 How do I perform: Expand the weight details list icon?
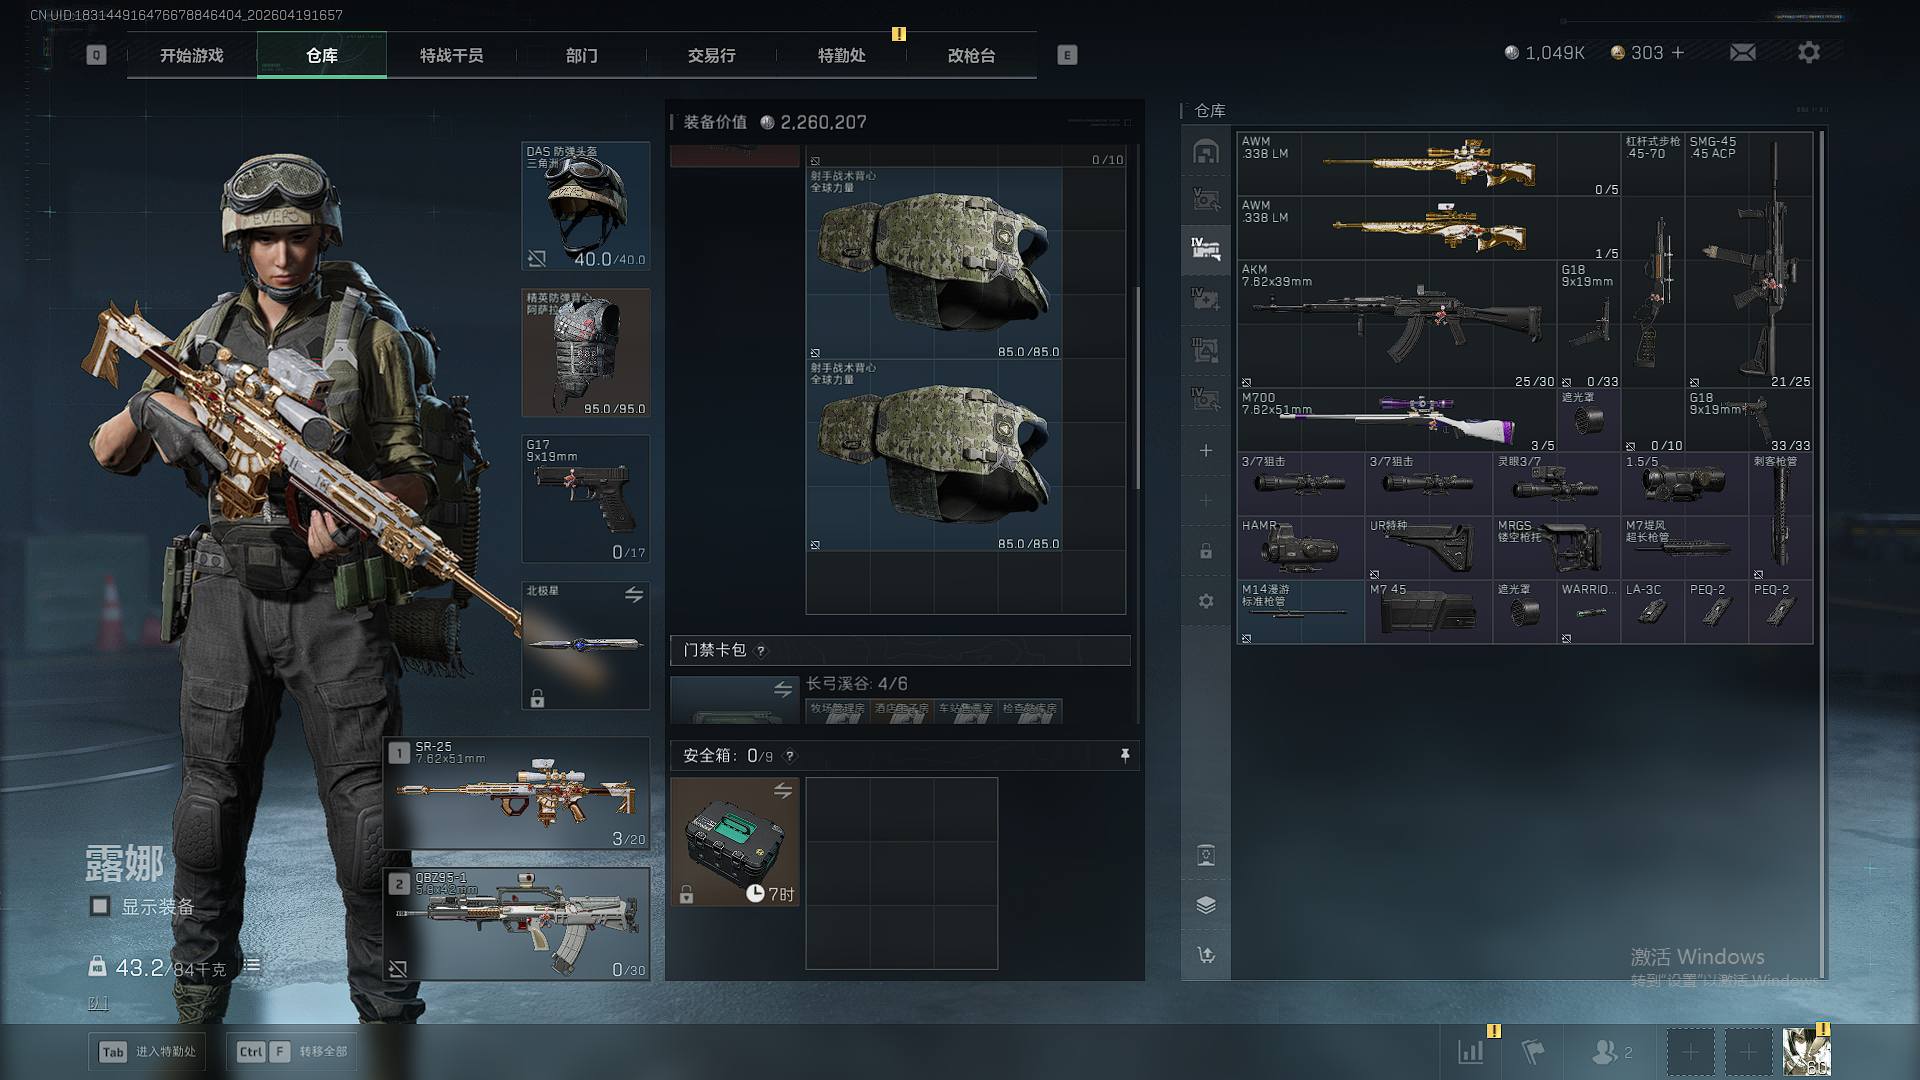pos(252,966)
